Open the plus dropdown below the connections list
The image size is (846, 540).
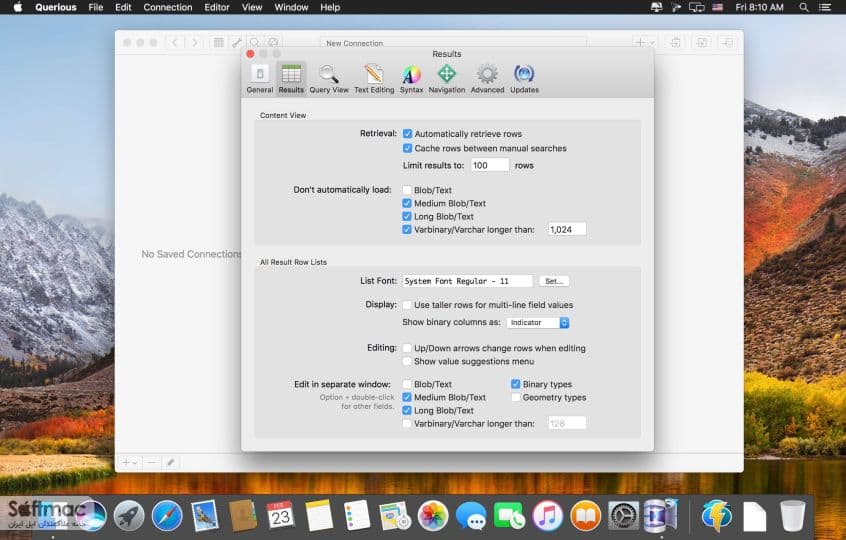click(129, 462)
